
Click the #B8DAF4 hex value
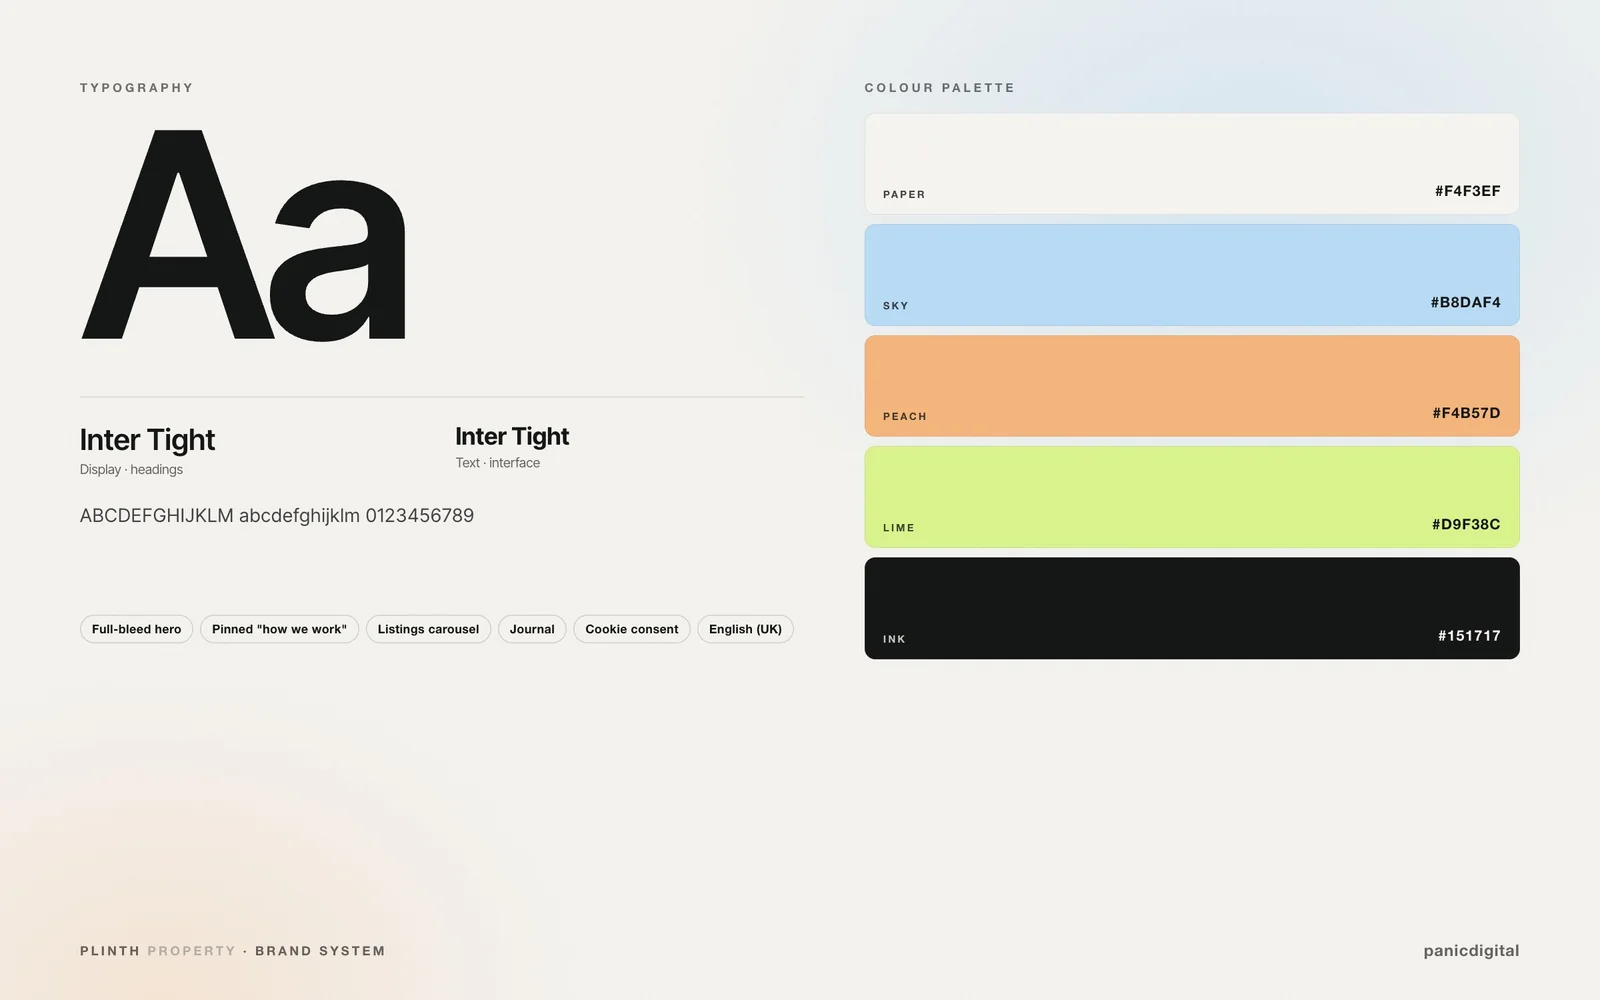(x=1465, y=302)
